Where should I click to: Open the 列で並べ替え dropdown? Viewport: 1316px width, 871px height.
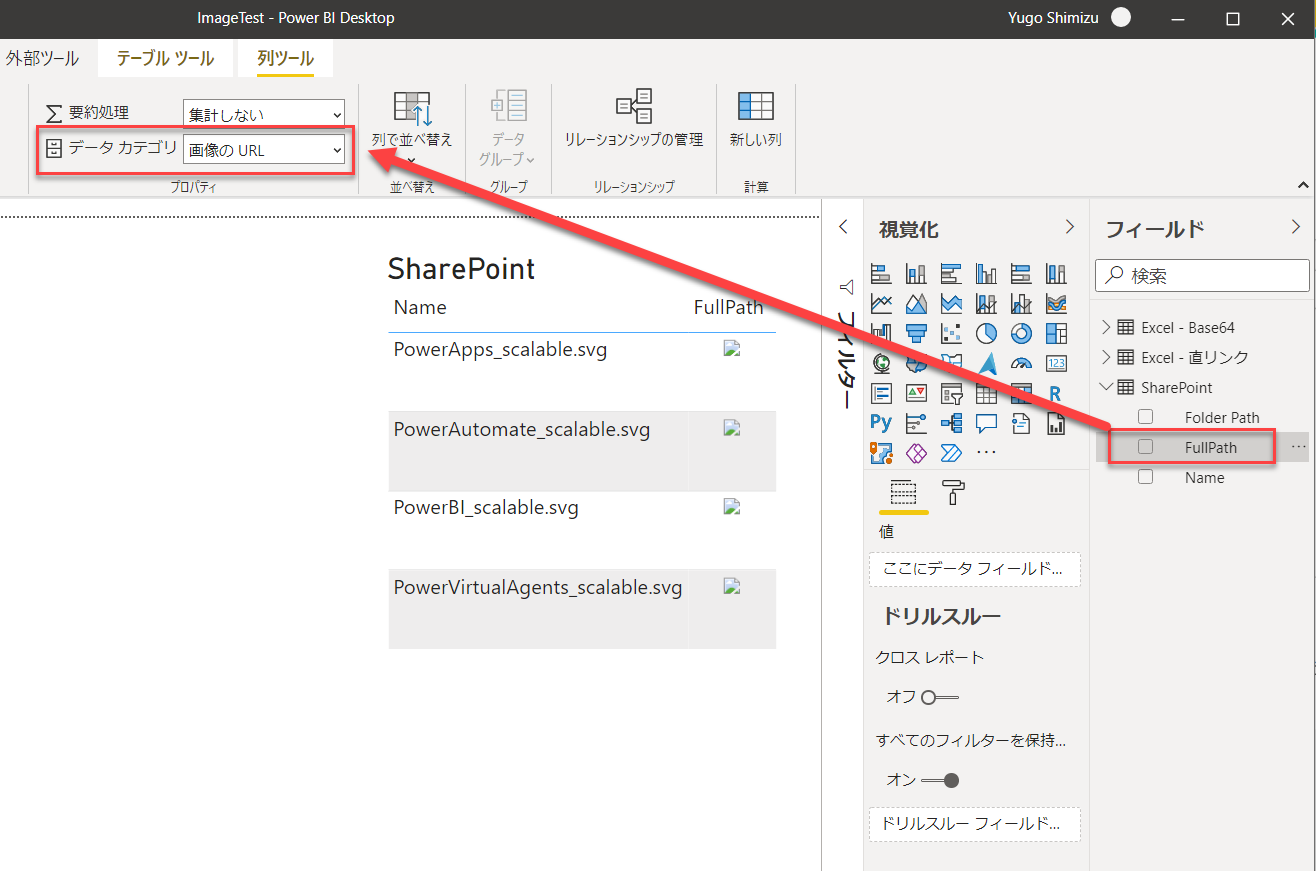click(412, 129)
